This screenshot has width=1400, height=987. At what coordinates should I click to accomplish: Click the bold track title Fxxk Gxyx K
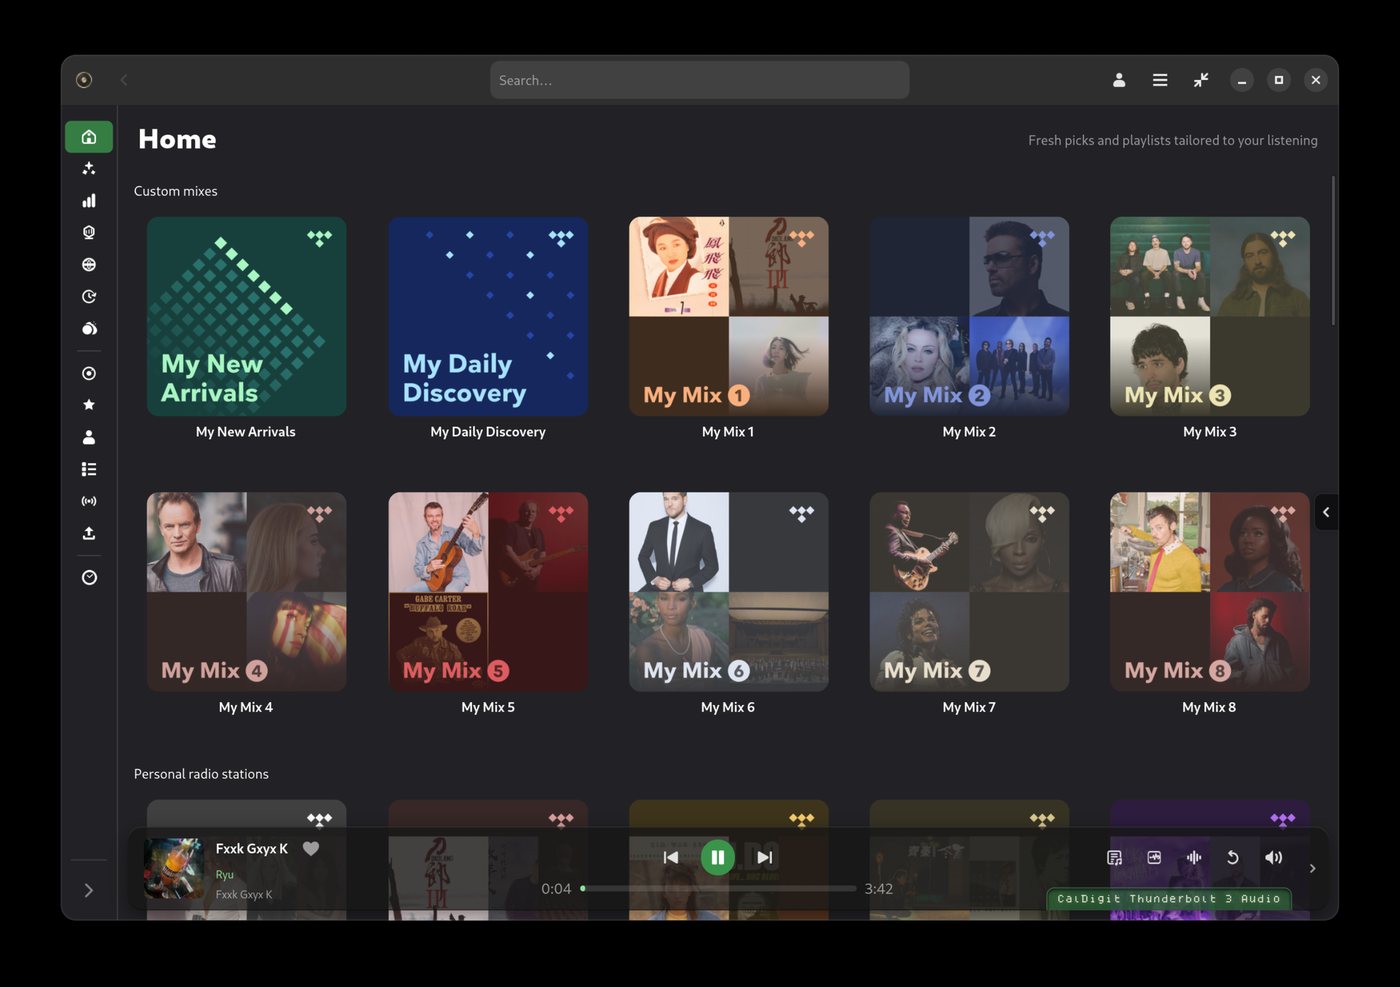[x=252, y=848]
